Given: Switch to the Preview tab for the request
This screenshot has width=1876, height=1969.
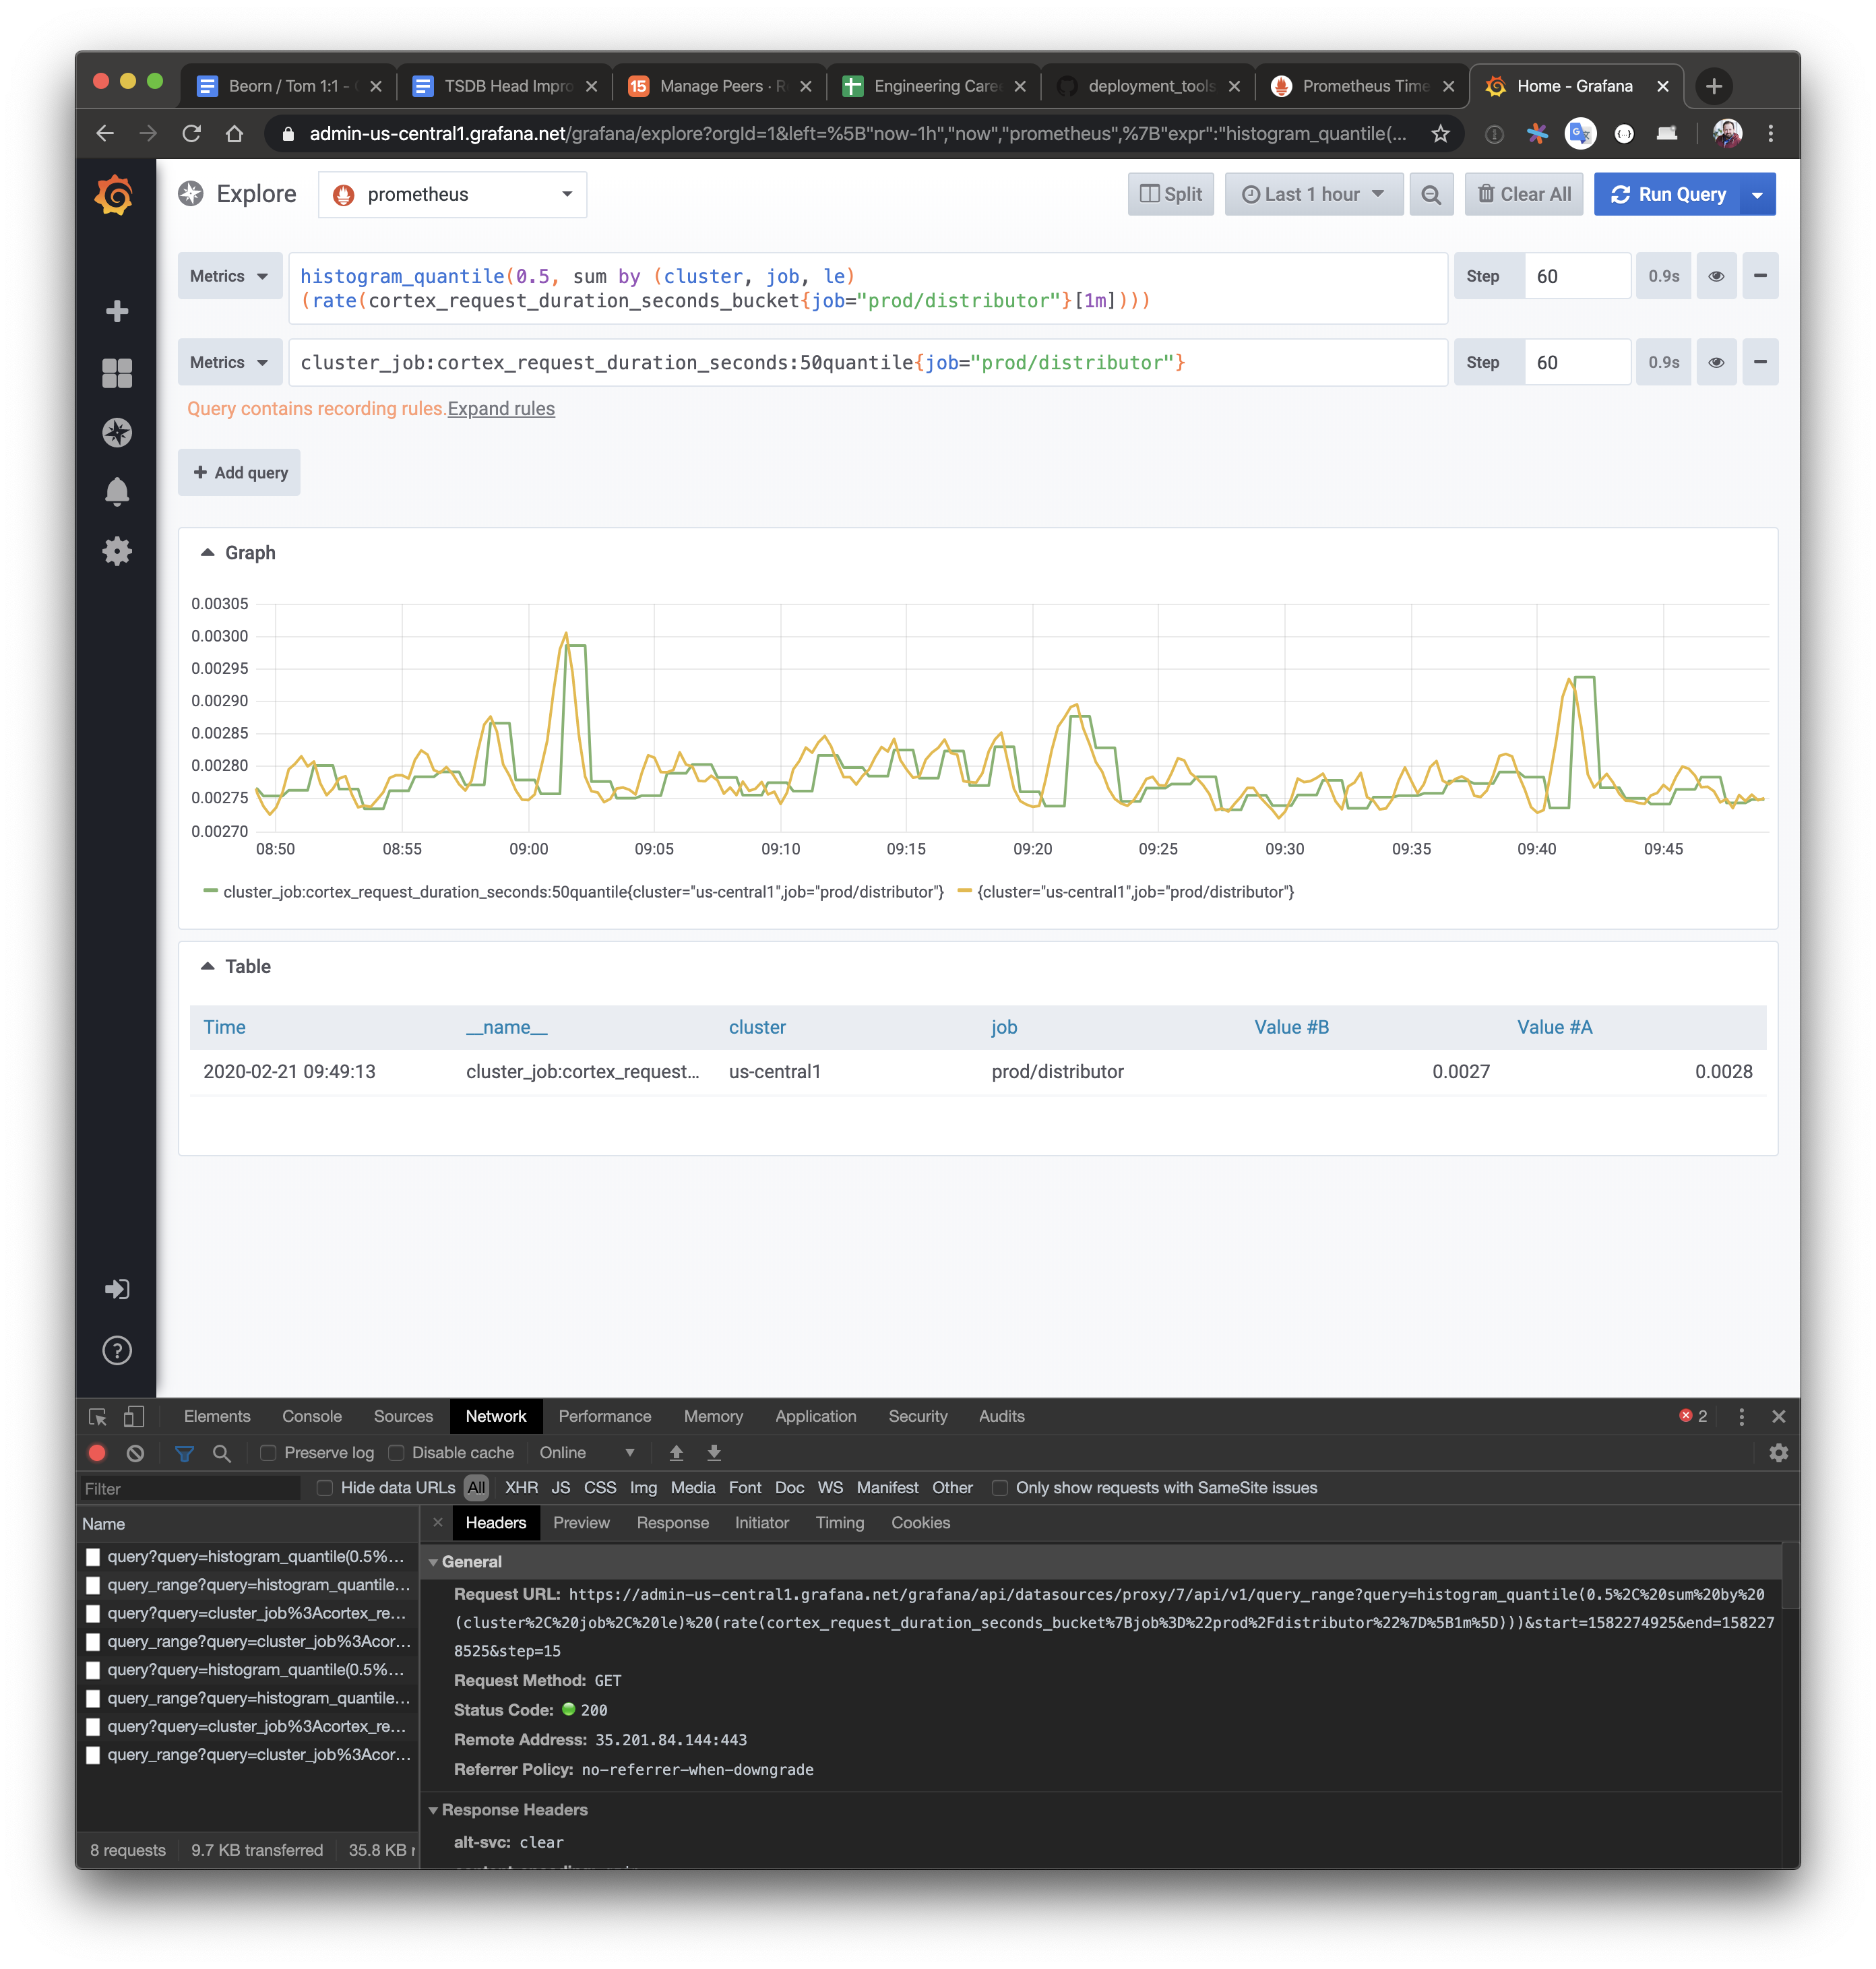Looking at the screenshot, I should (x=581, y=1523).
